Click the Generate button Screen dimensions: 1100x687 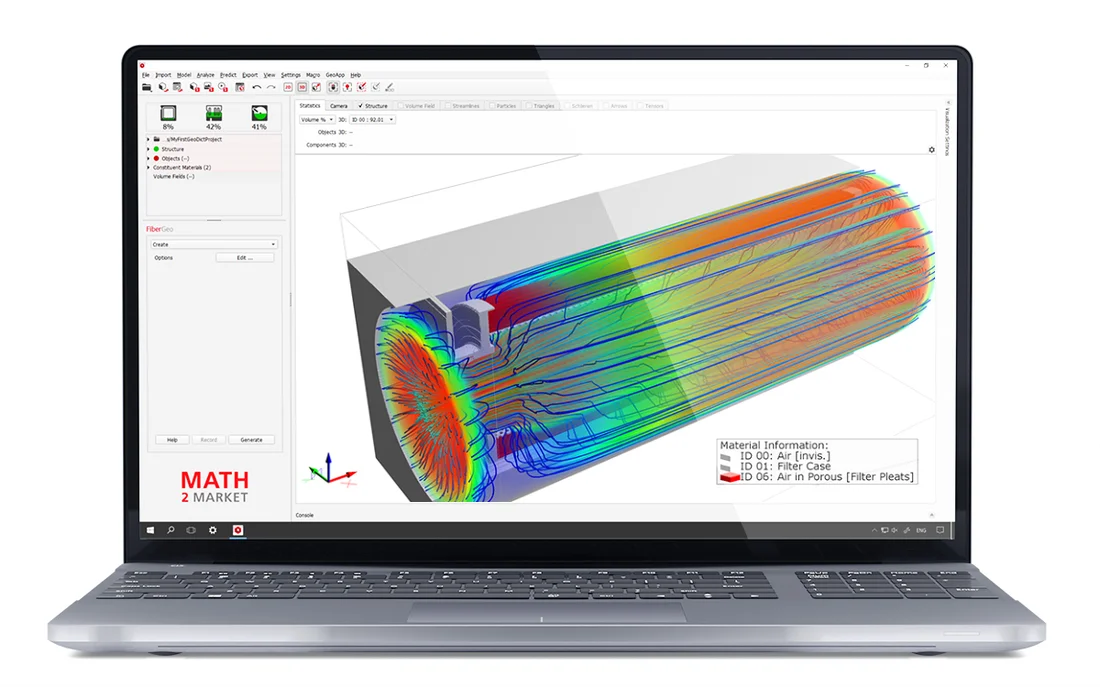pyautogui.click(x=251, y=439)
